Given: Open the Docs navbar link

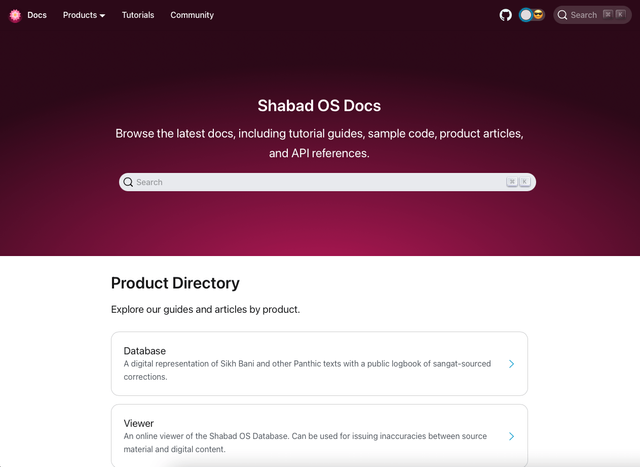Looking at the screenshot, I should pos(37,15).
